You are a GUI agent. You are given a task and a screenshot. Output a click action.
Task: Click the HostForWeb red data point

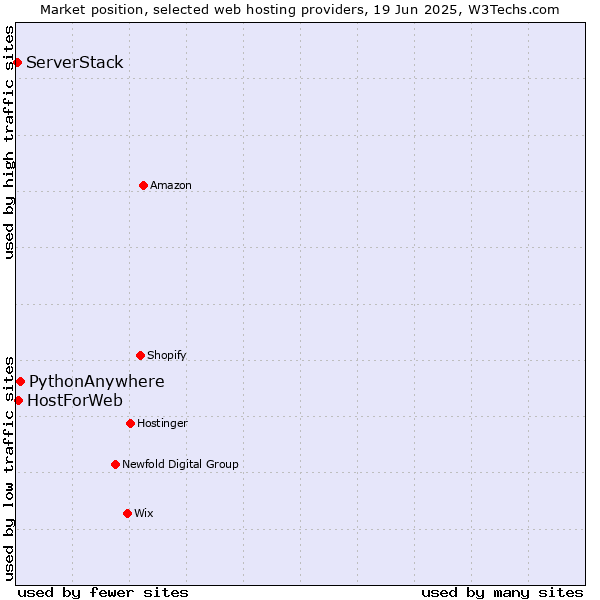(x=18, y=401)
